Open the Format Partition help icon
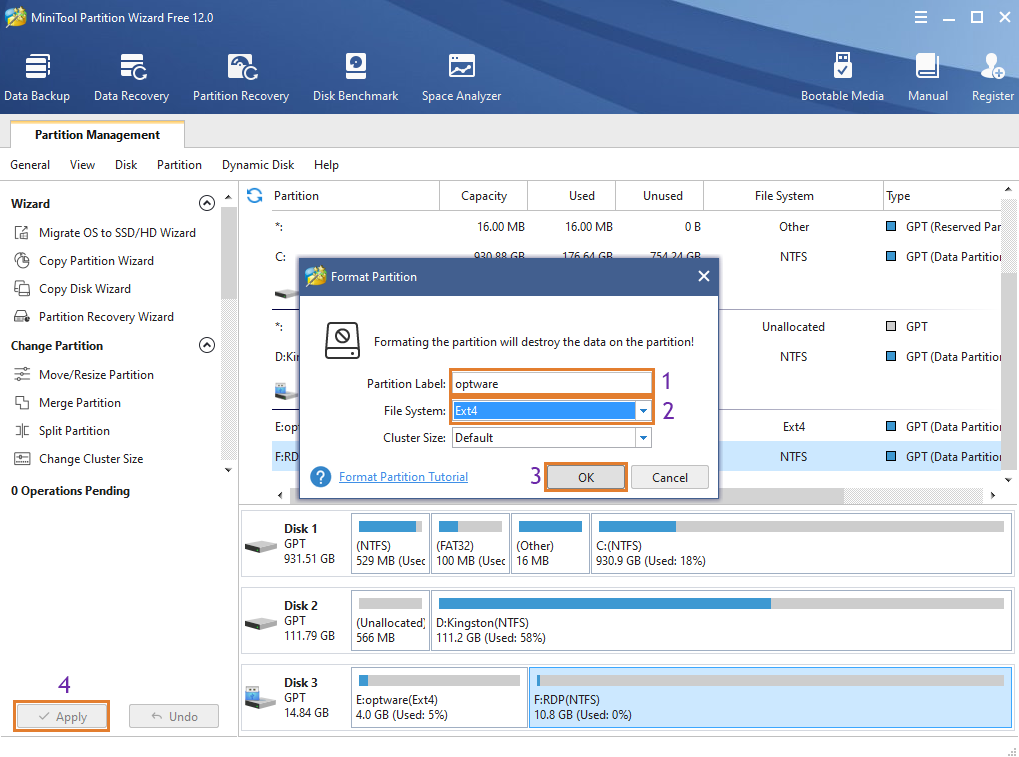 [x=320, y=477]
